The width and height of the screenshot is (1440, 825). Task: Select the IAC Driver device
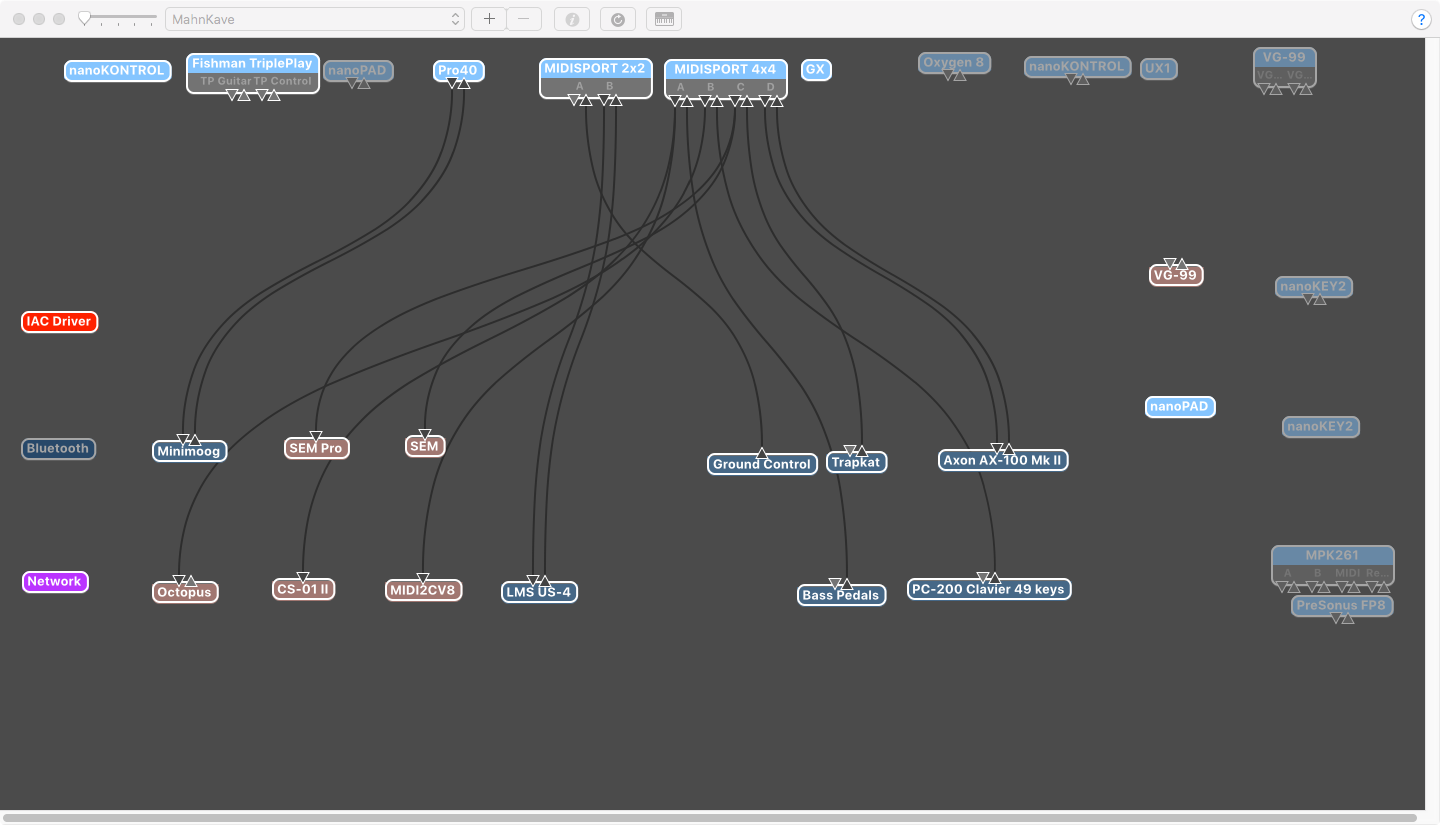[x=60, y=322]
